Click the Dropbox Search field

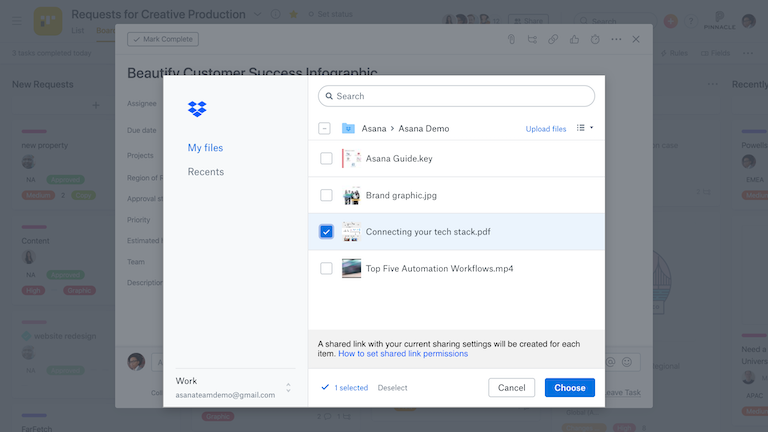click(456, 96)
